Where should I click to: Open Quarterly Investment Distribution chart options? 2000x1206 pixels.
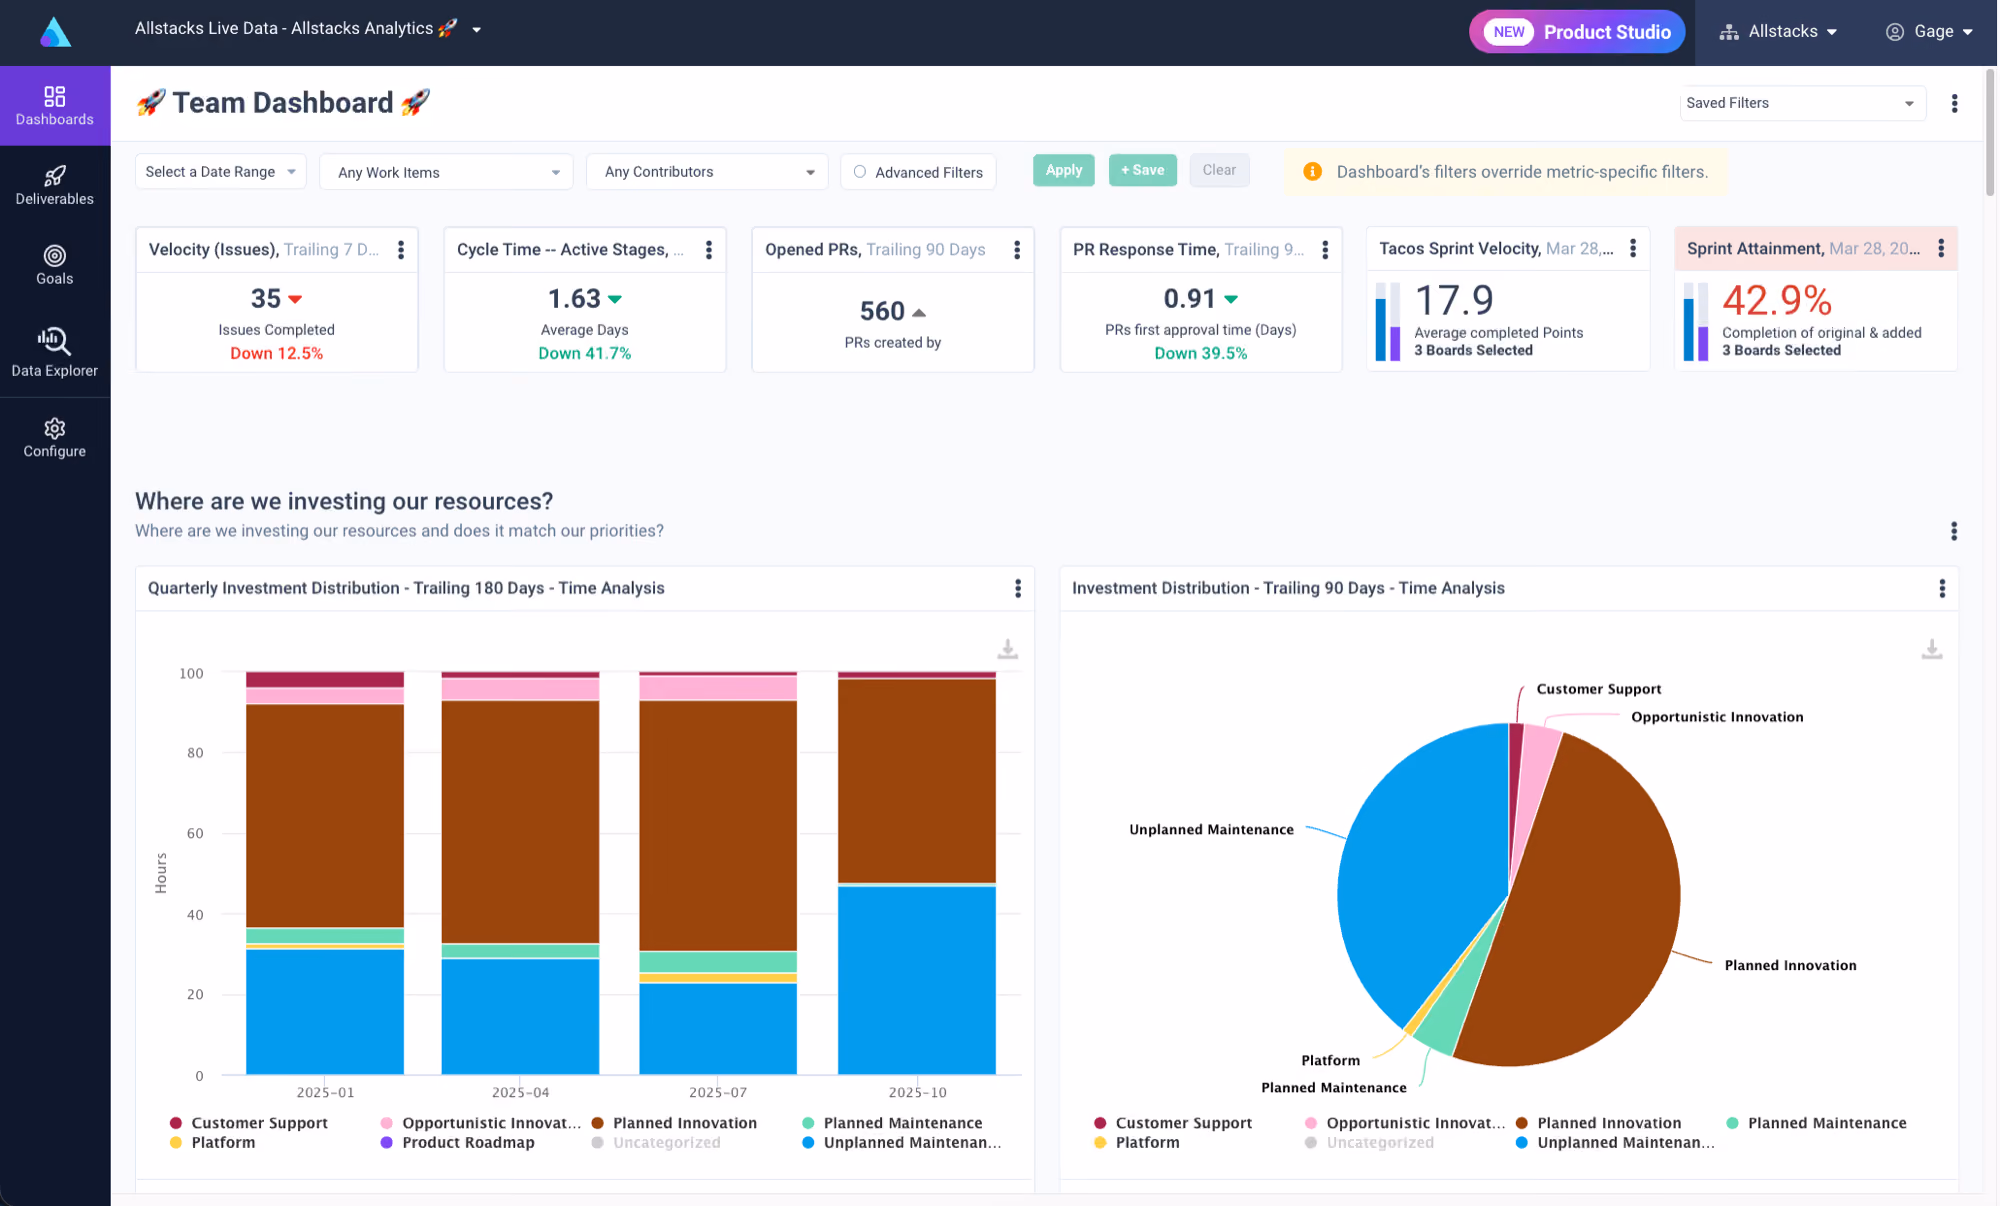[x=1018, y=589]
